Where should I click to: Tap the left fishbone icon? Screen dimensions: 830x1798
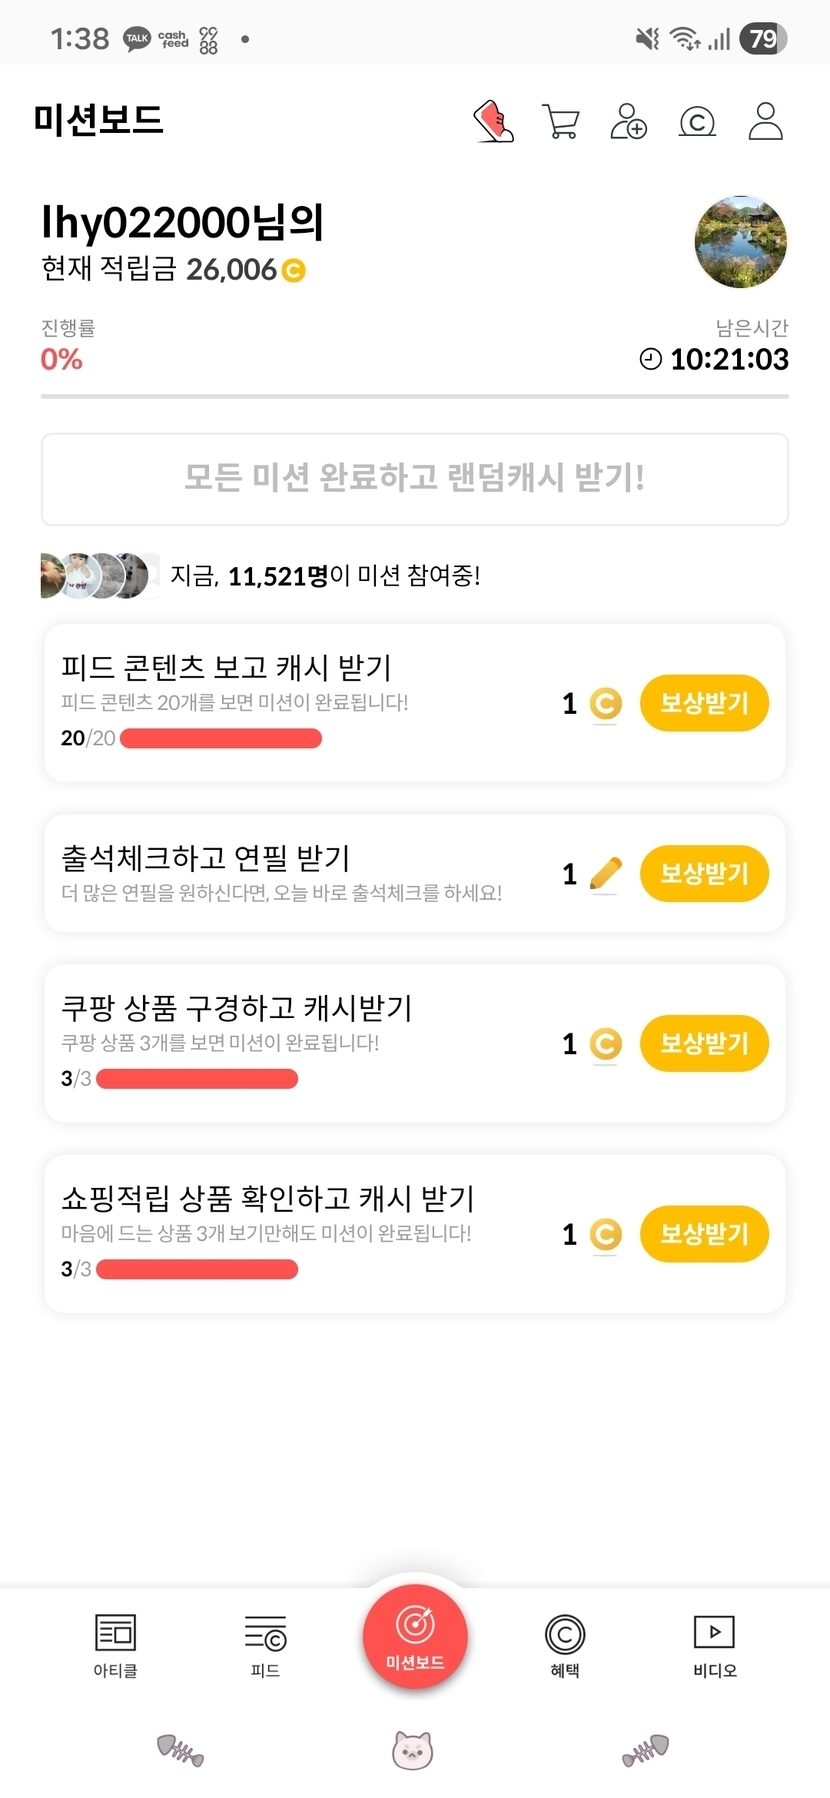180,1750
